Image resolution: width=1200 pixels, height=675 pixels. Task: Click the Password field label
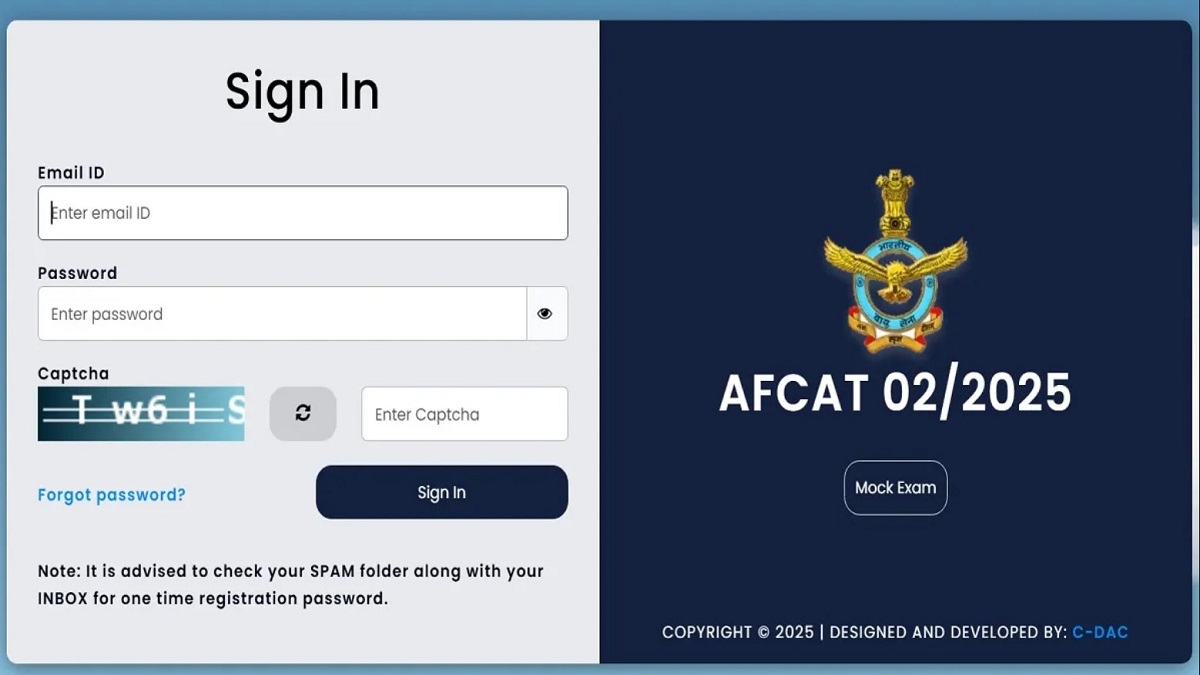[x=77, y=273]
